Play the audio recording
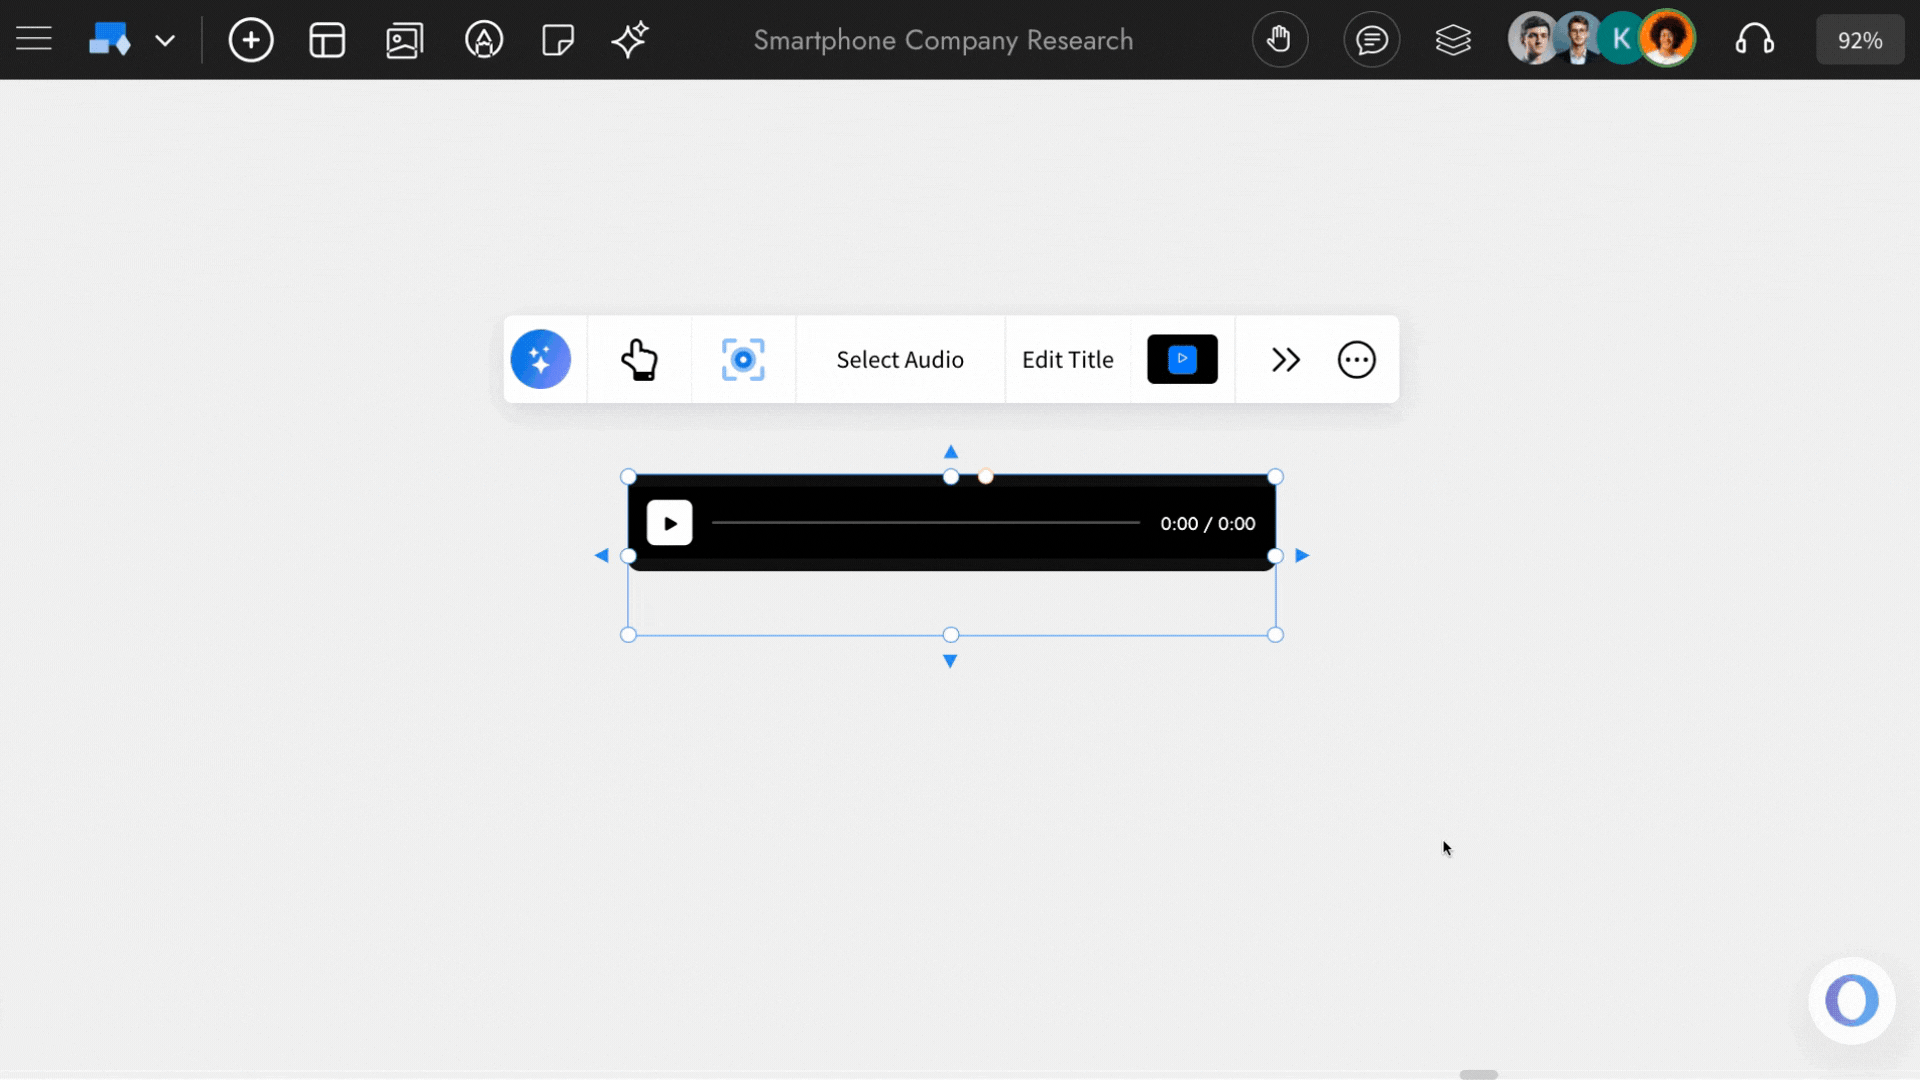1920x1080 pixels. point(669,522)
